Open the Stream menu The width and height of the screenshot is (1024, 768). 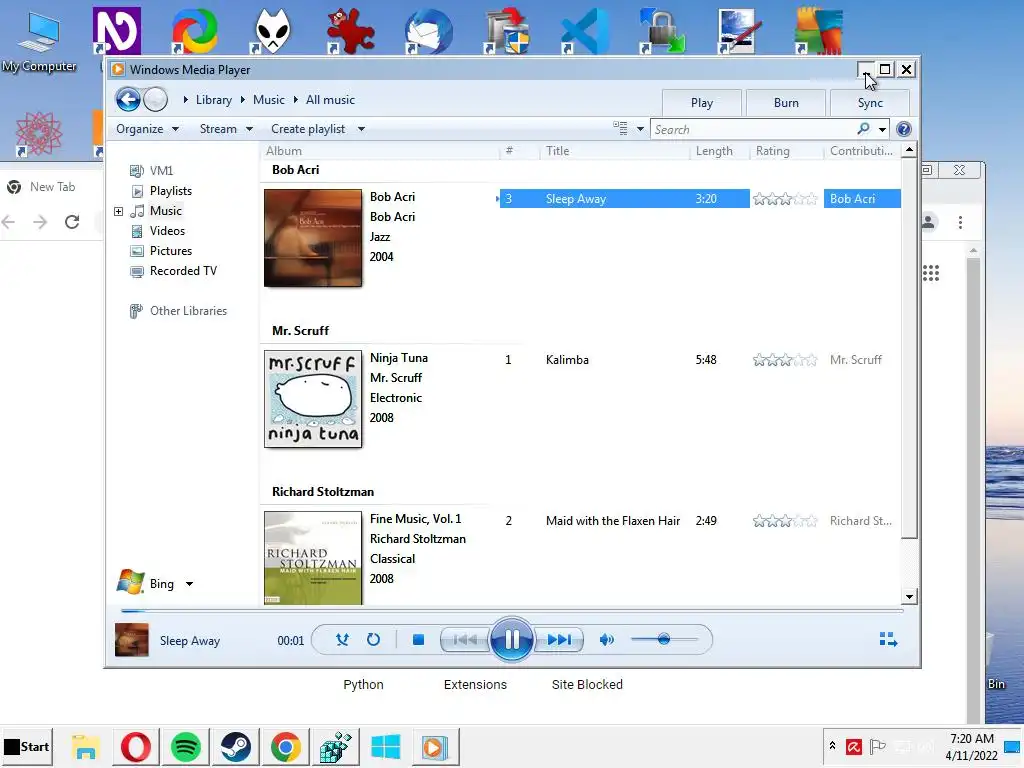pyautogui.click(x=225, y=129)
